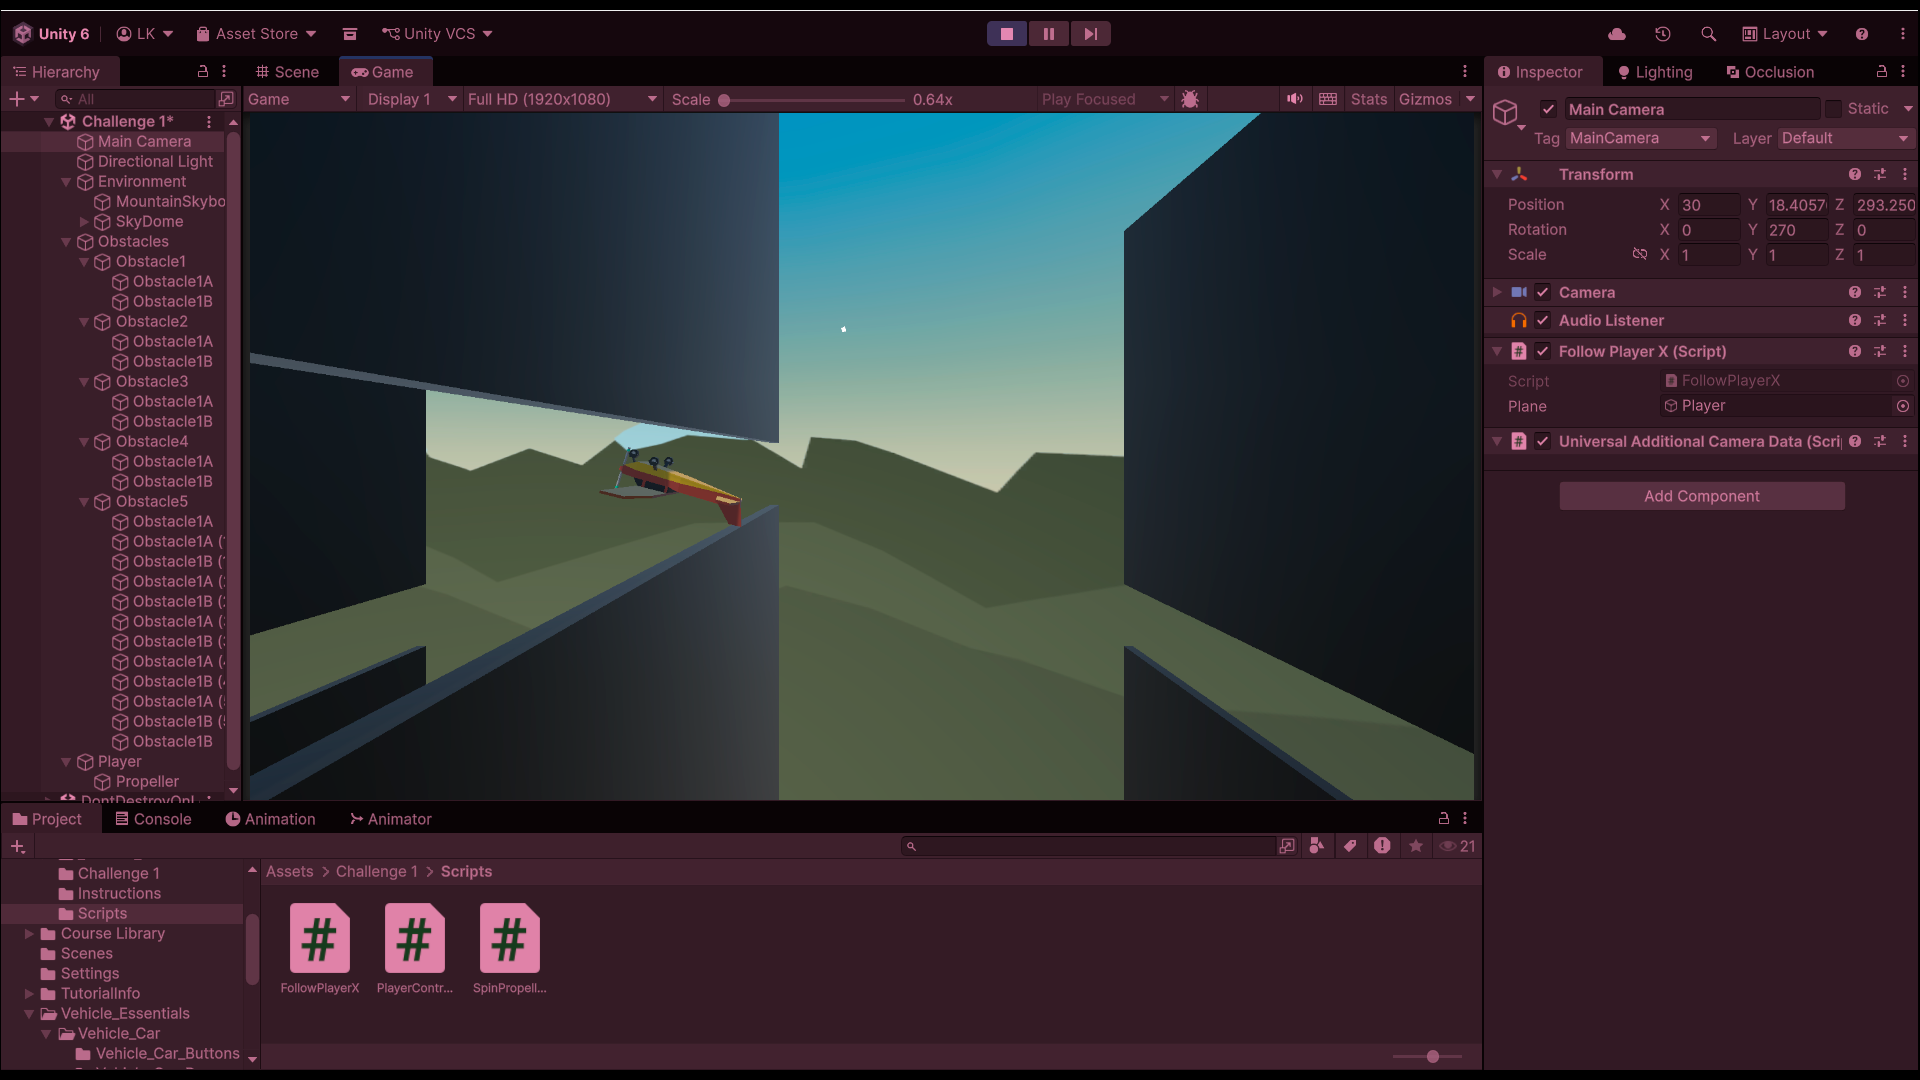Open Unity cloud services icon

point(1617,34)
